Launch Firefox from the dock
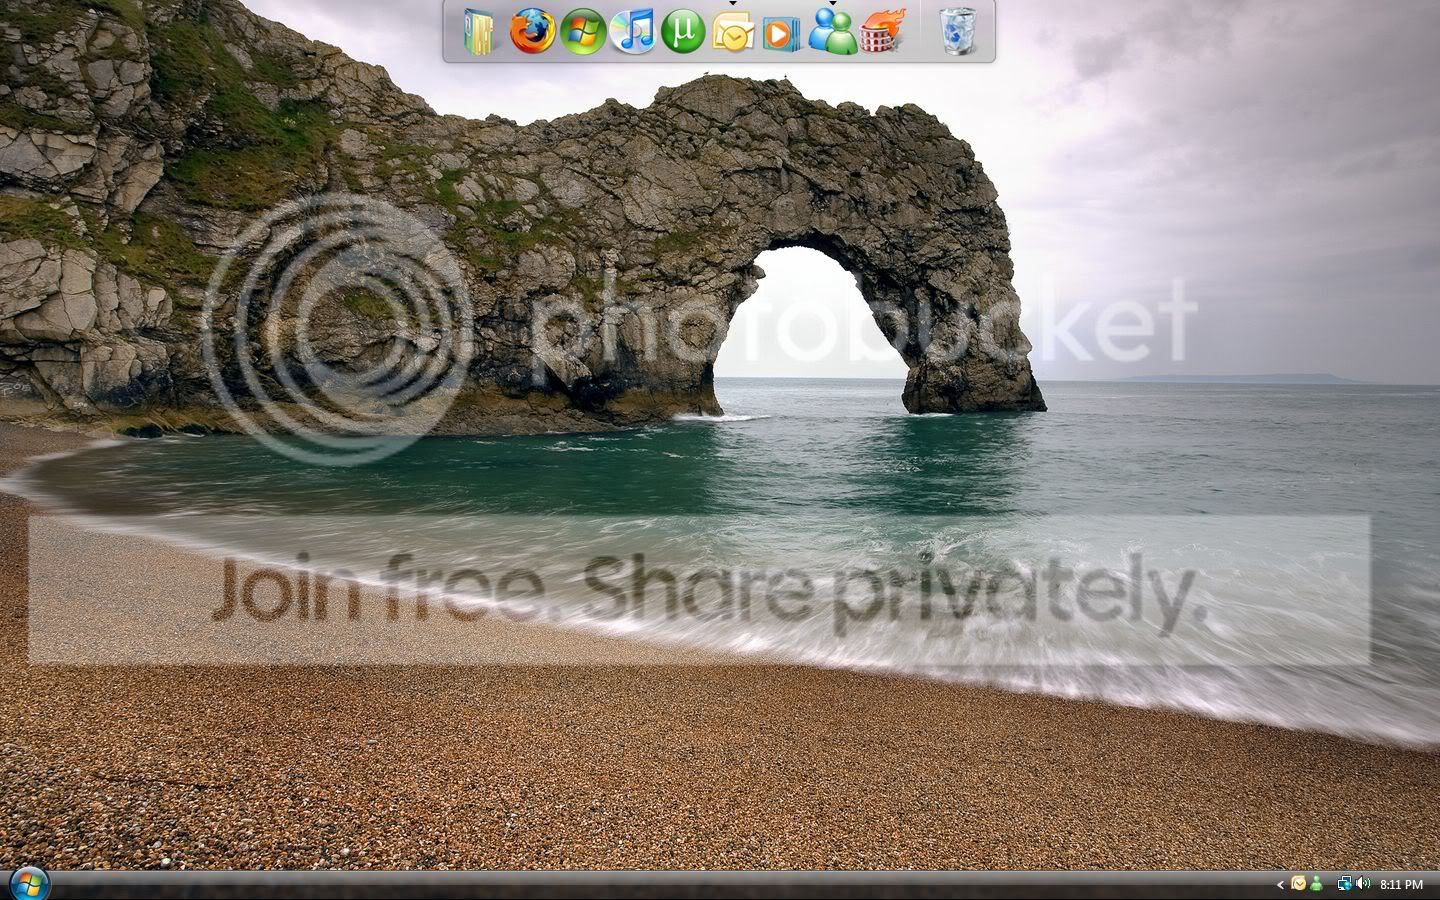 click(531, 31)
